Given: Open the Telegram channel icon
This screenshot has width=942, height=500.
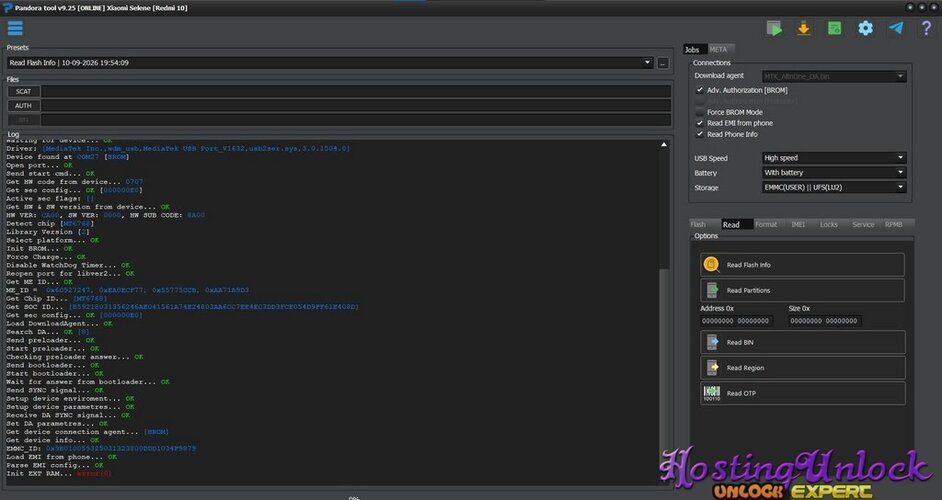Looking at the screenshot, I should [896, 28].
